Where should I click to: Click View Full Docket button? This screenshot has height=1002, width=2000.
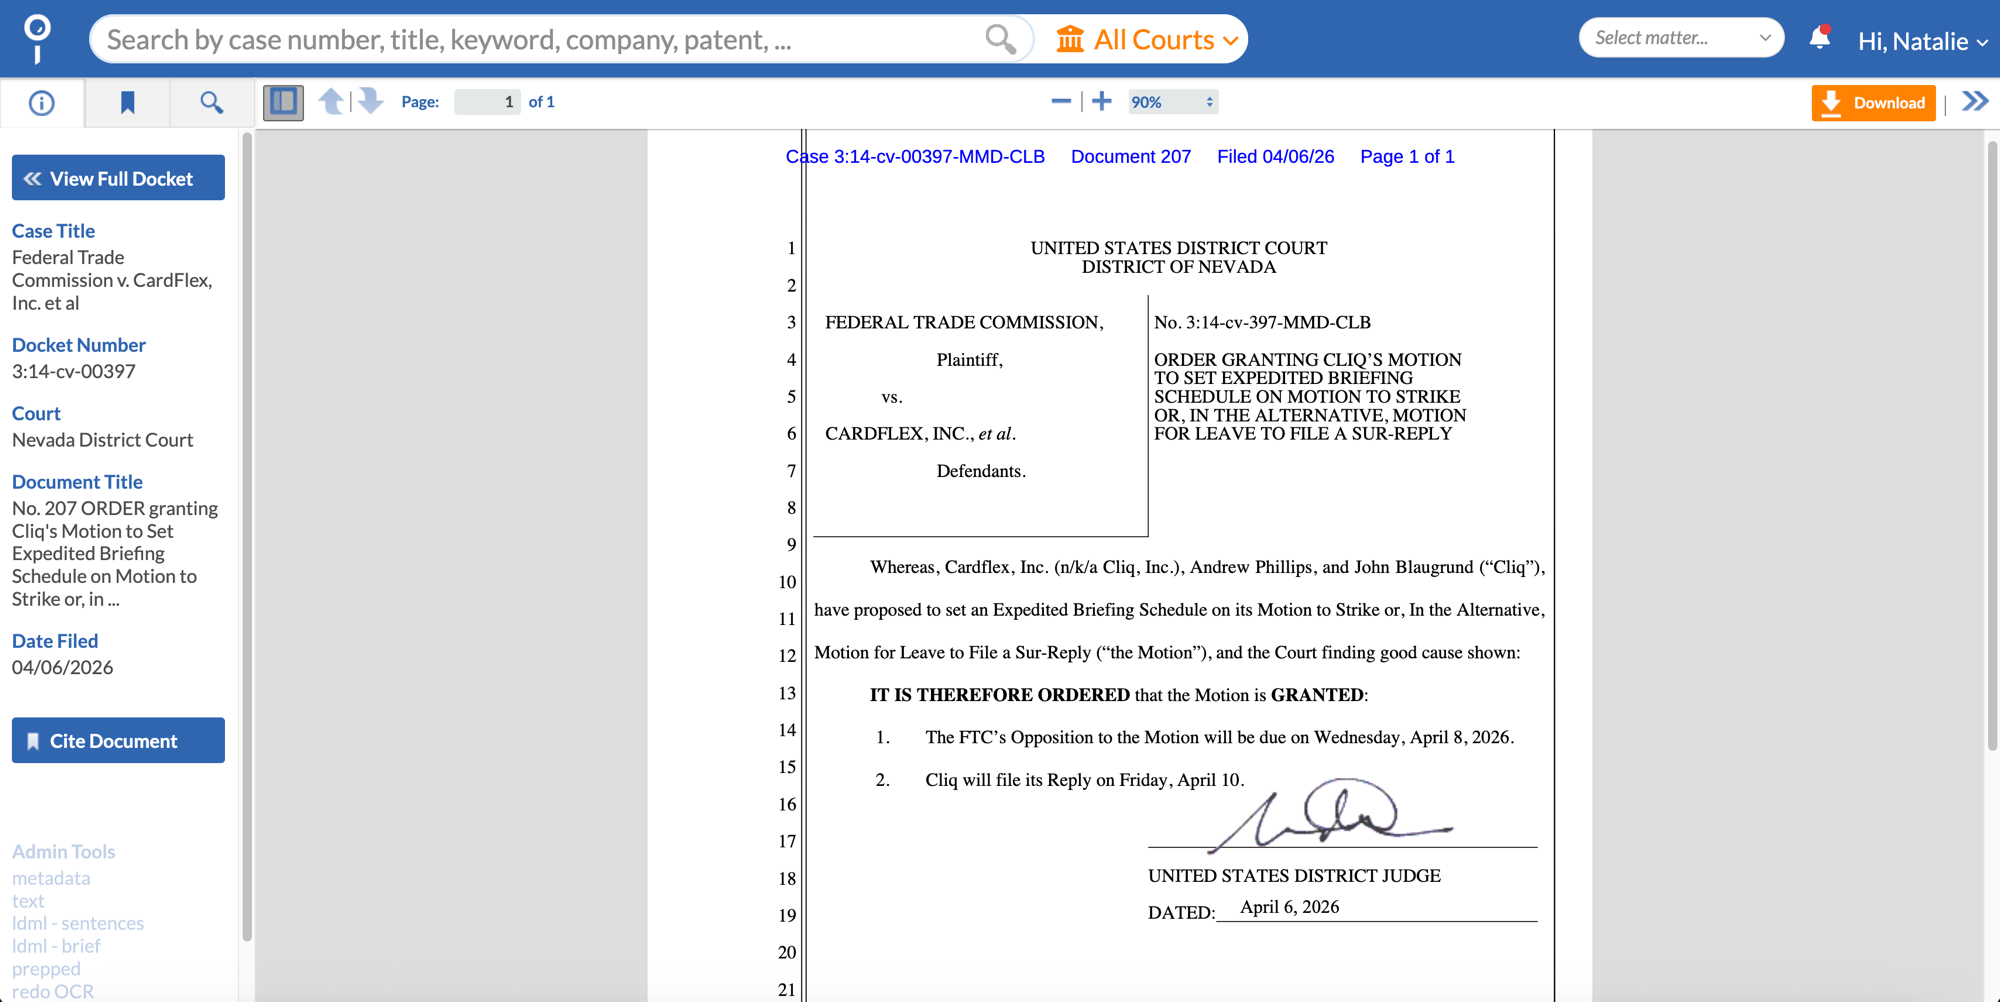click(x=118, y=178)
